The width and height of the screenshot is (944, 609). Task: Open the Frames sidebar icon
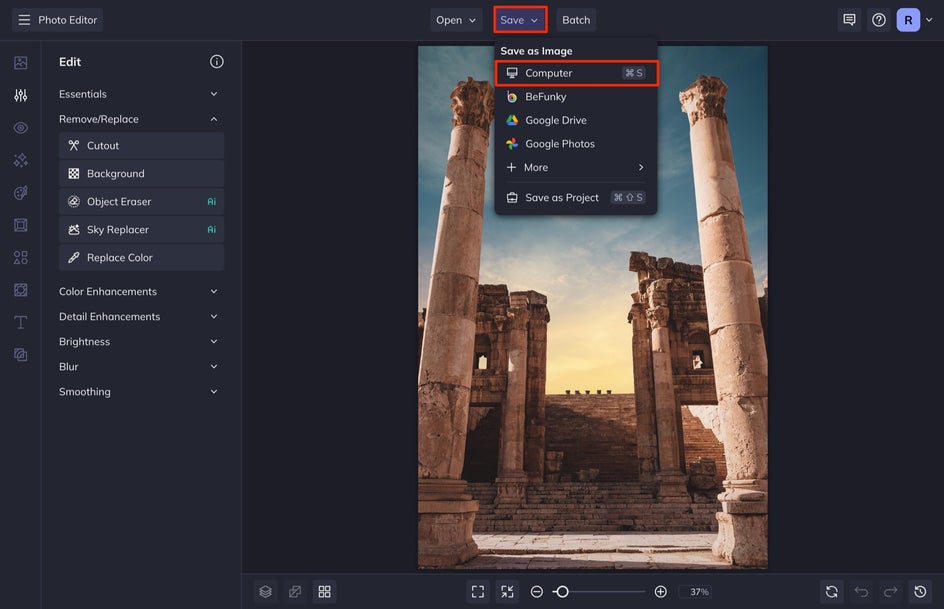(x=20, y=225)
